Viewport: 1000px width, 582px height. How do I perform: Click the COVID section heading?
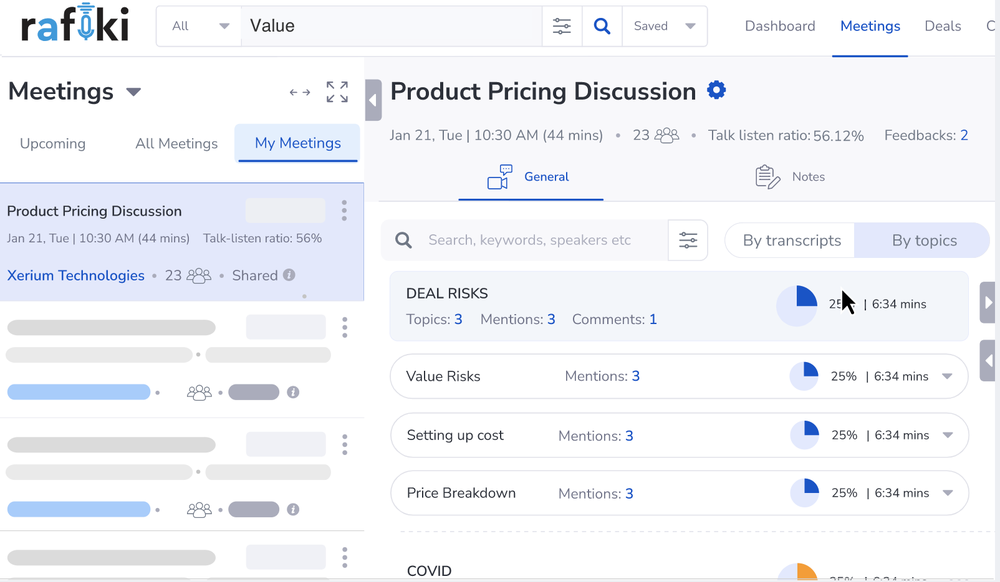[429, 571]
